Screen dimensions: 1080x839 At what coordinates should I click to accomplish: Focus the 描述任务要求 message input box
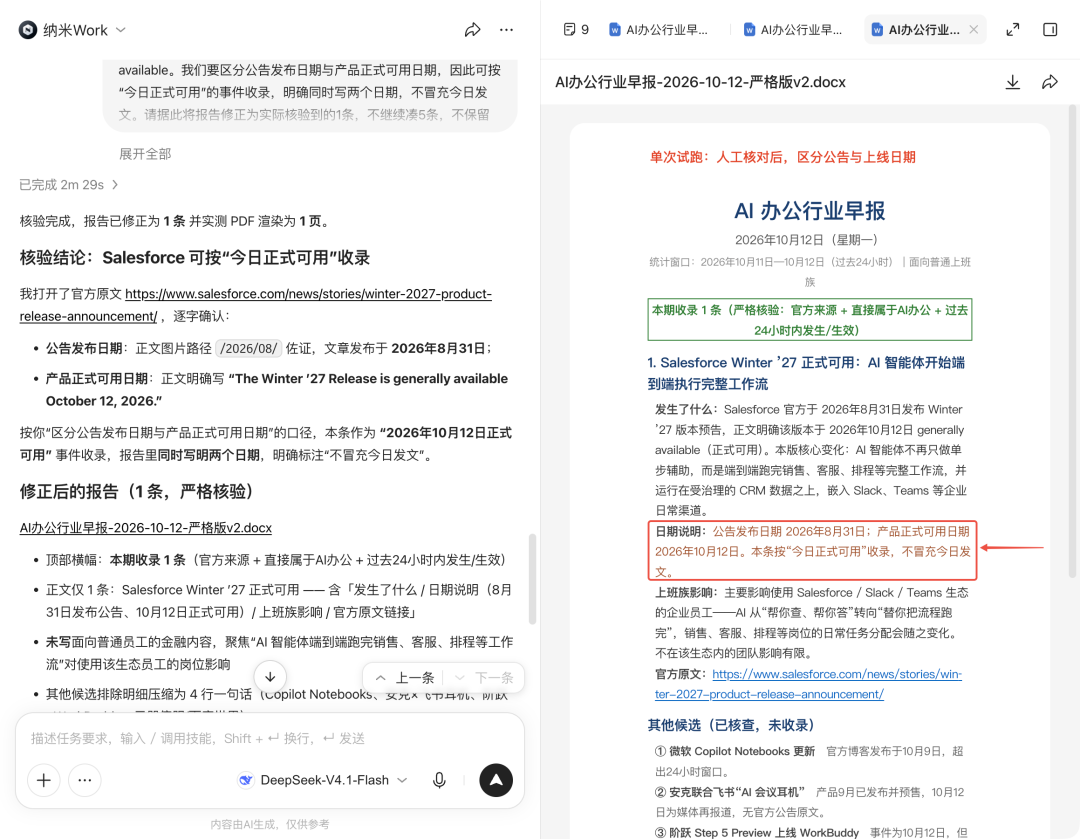pyautogui.click(x=270, y=738)
